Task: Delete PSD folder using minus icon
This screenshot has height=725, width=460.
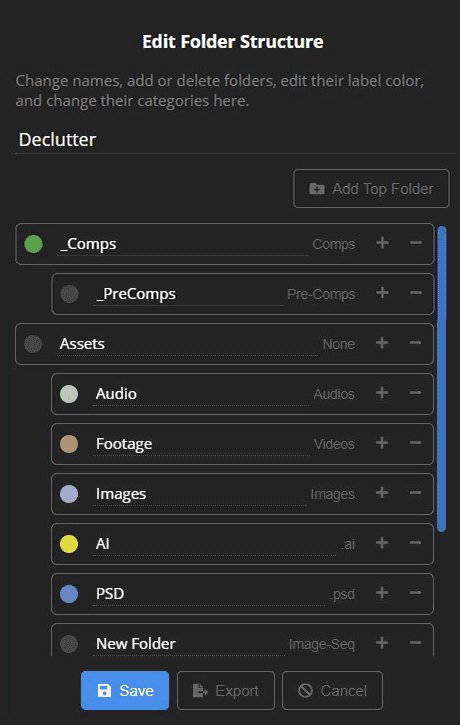Action: [415, 592]
